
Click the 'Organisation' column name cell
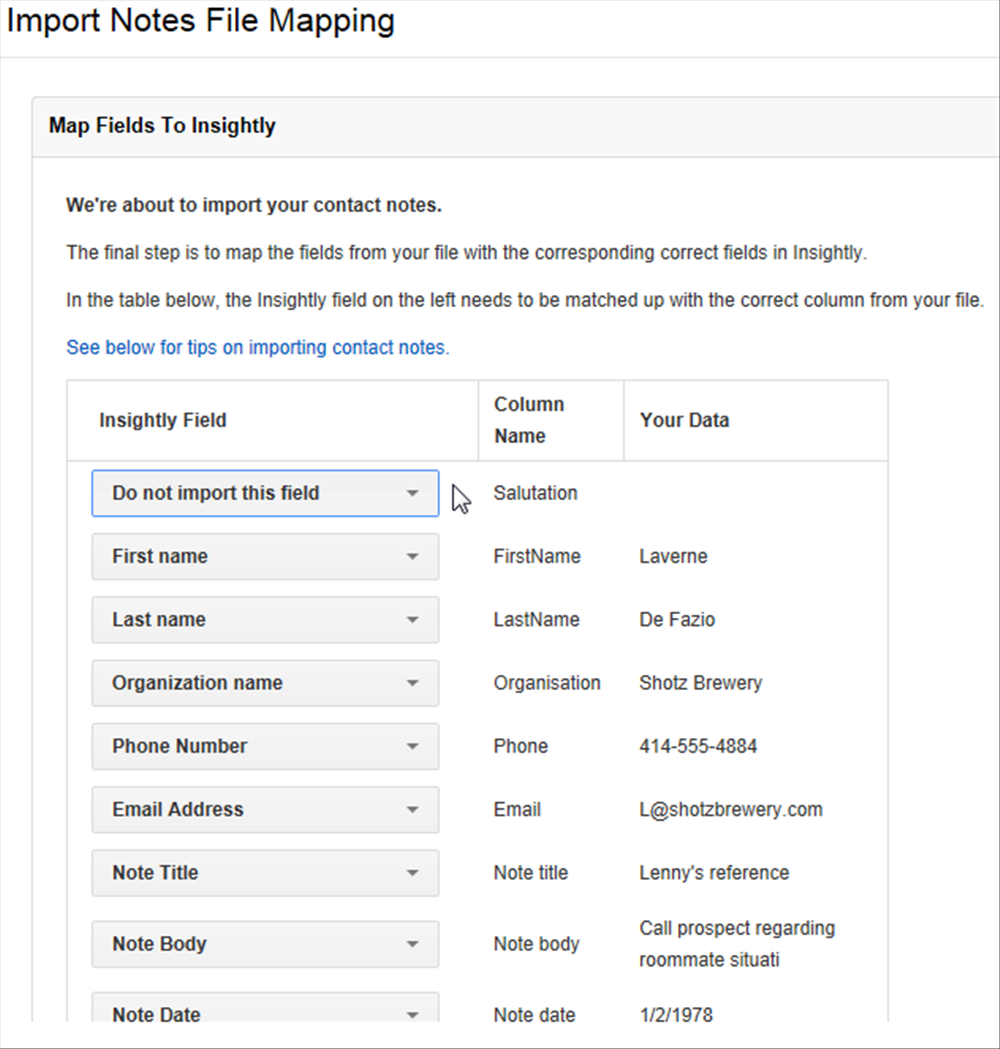[547, 683]
